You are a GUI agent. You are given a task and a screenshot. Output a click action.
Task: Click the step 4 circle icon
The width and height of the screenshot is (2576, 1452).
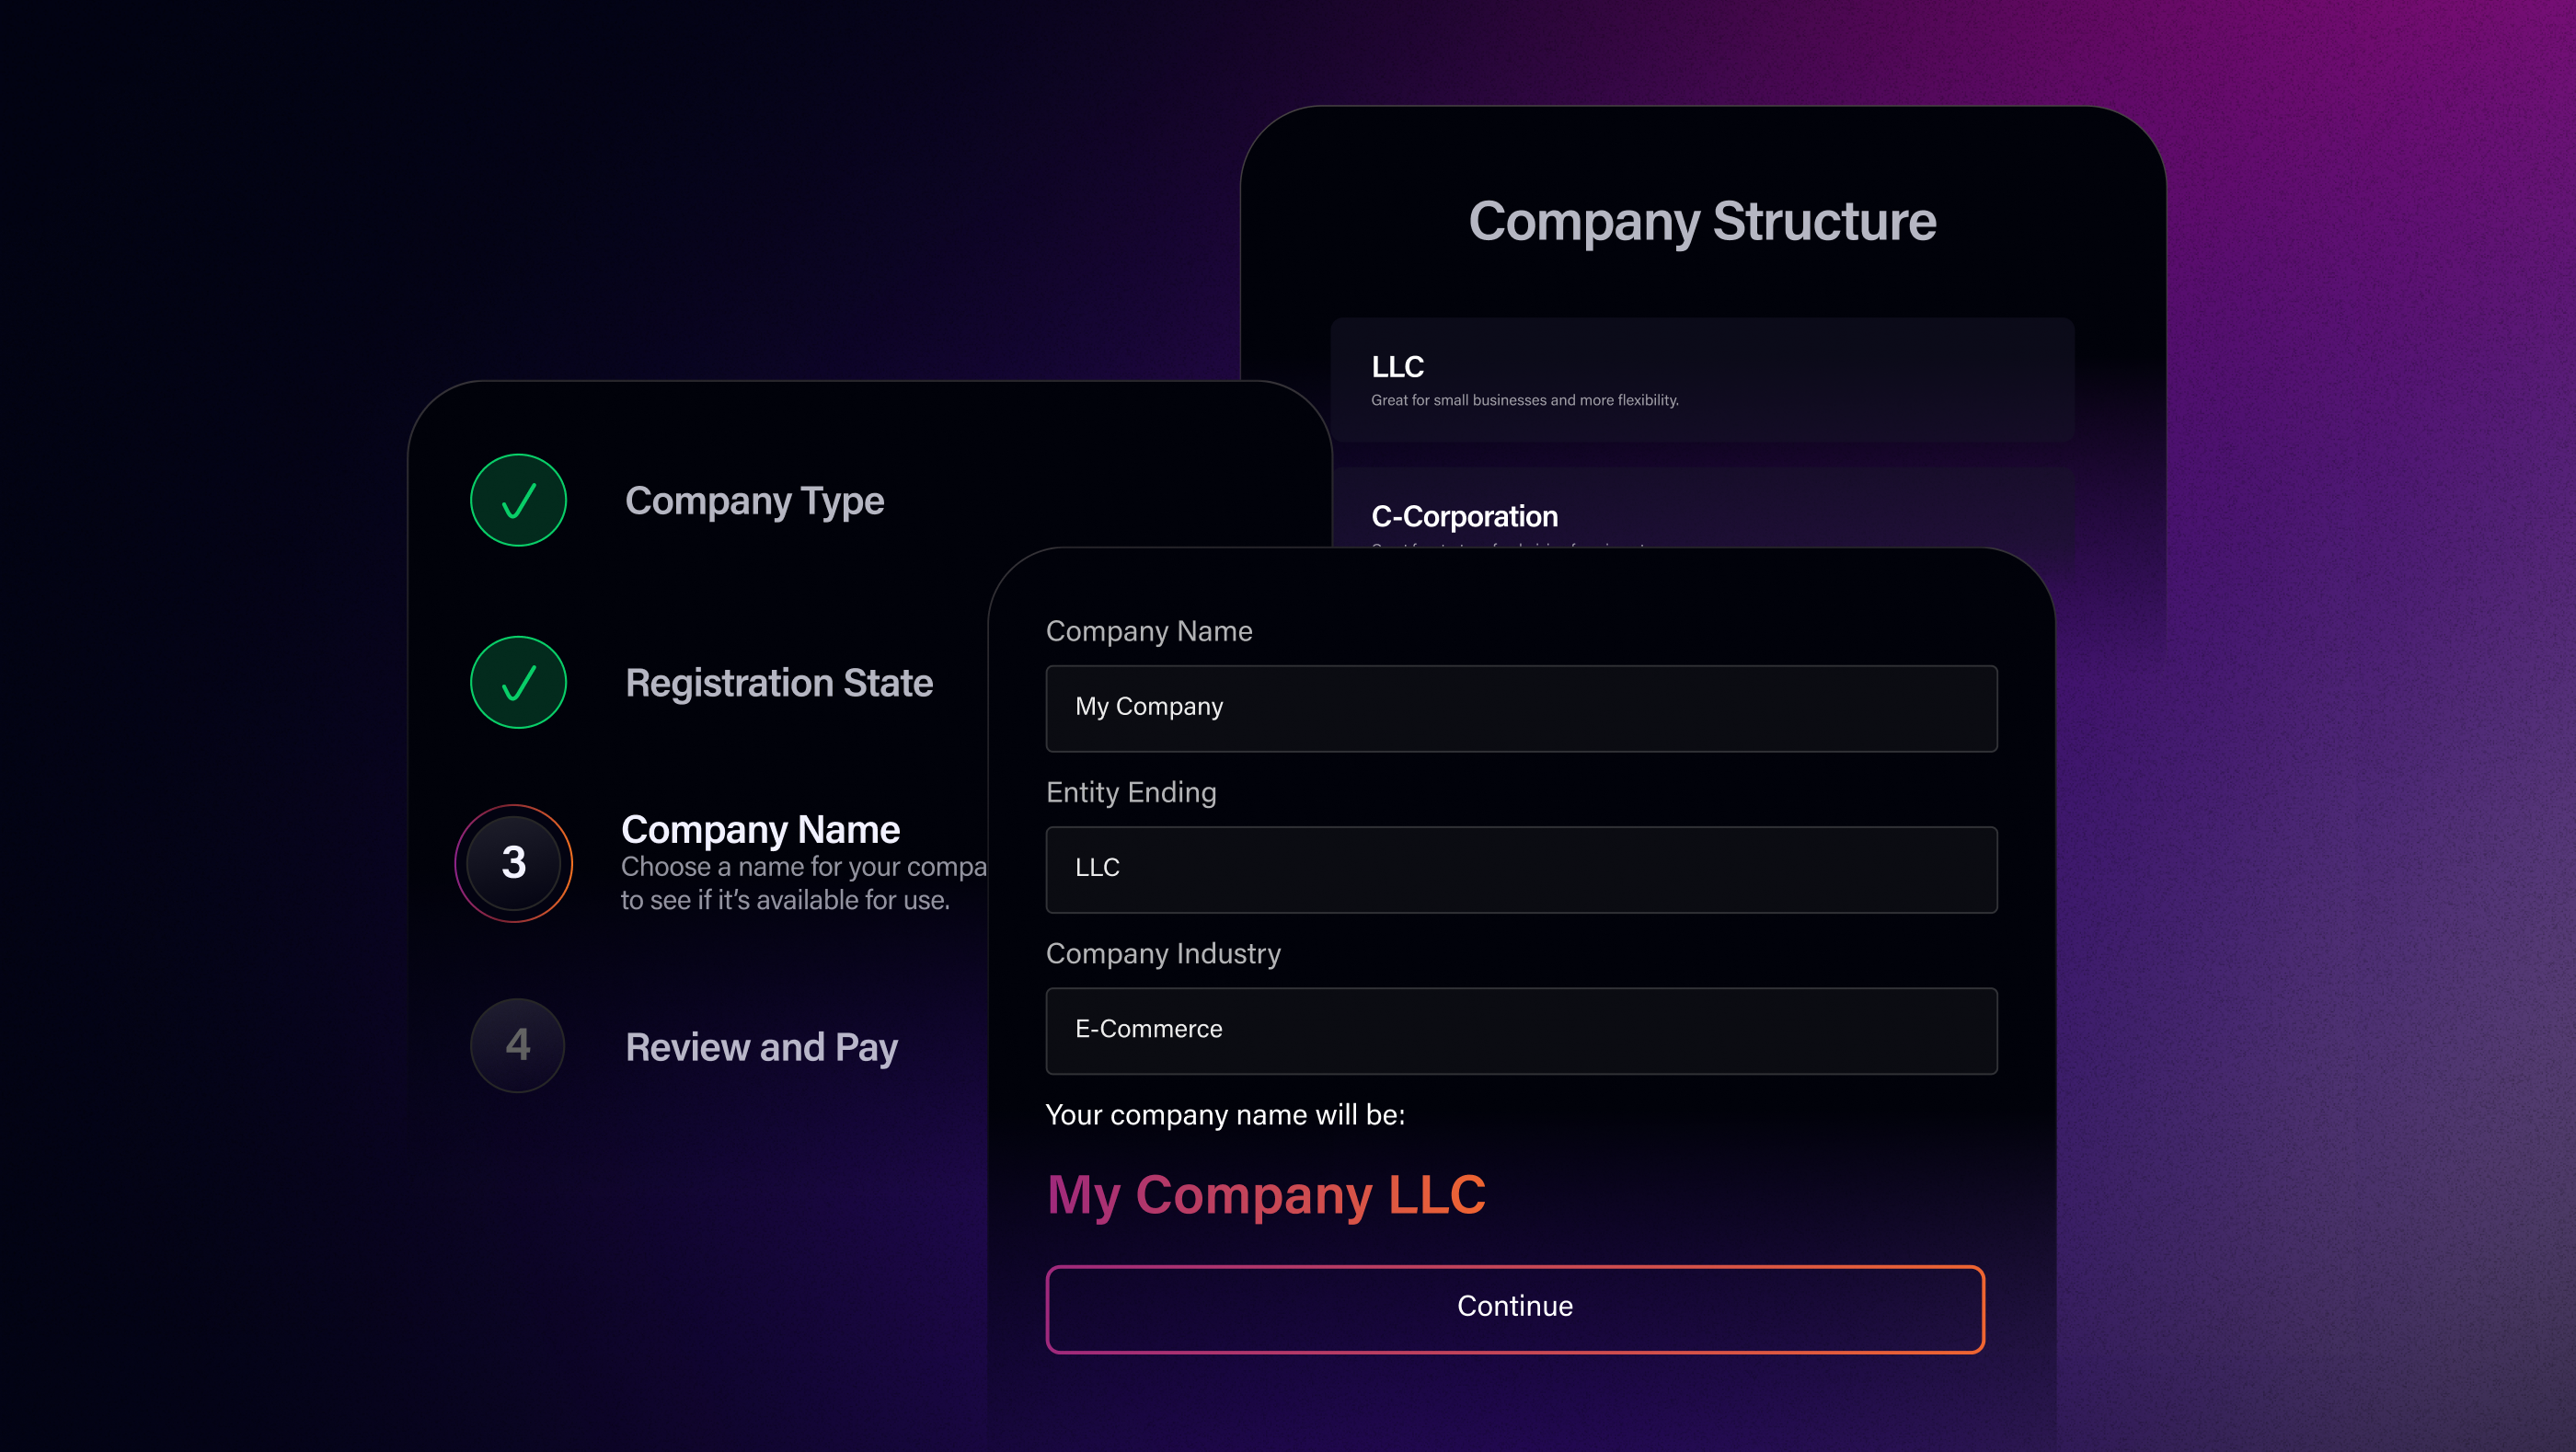(518, 1045)
